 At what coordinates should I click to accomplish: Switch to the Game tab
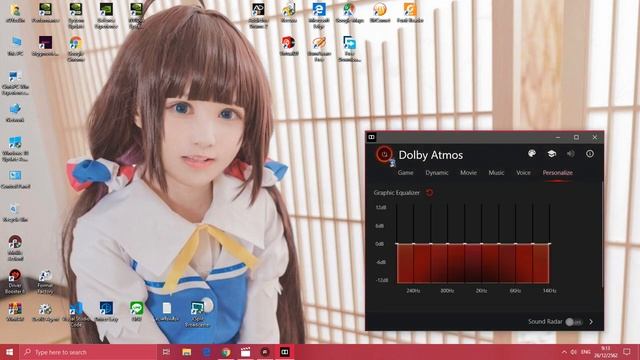(405, 173)
